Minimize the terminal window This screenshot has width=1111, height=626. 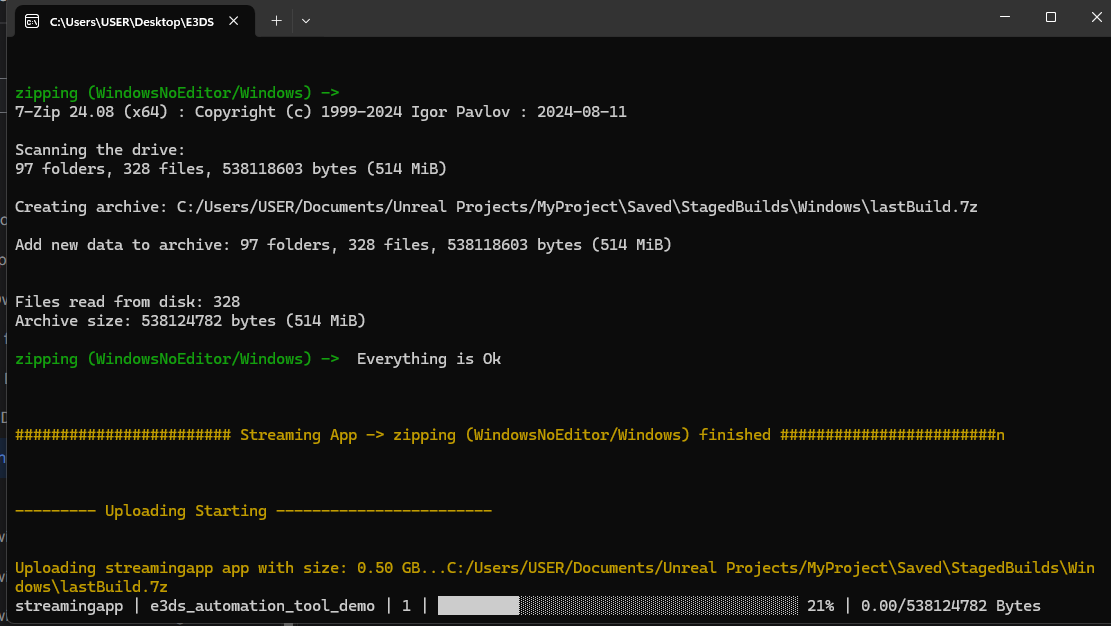pyautogui.click(x=1004, y=17)
